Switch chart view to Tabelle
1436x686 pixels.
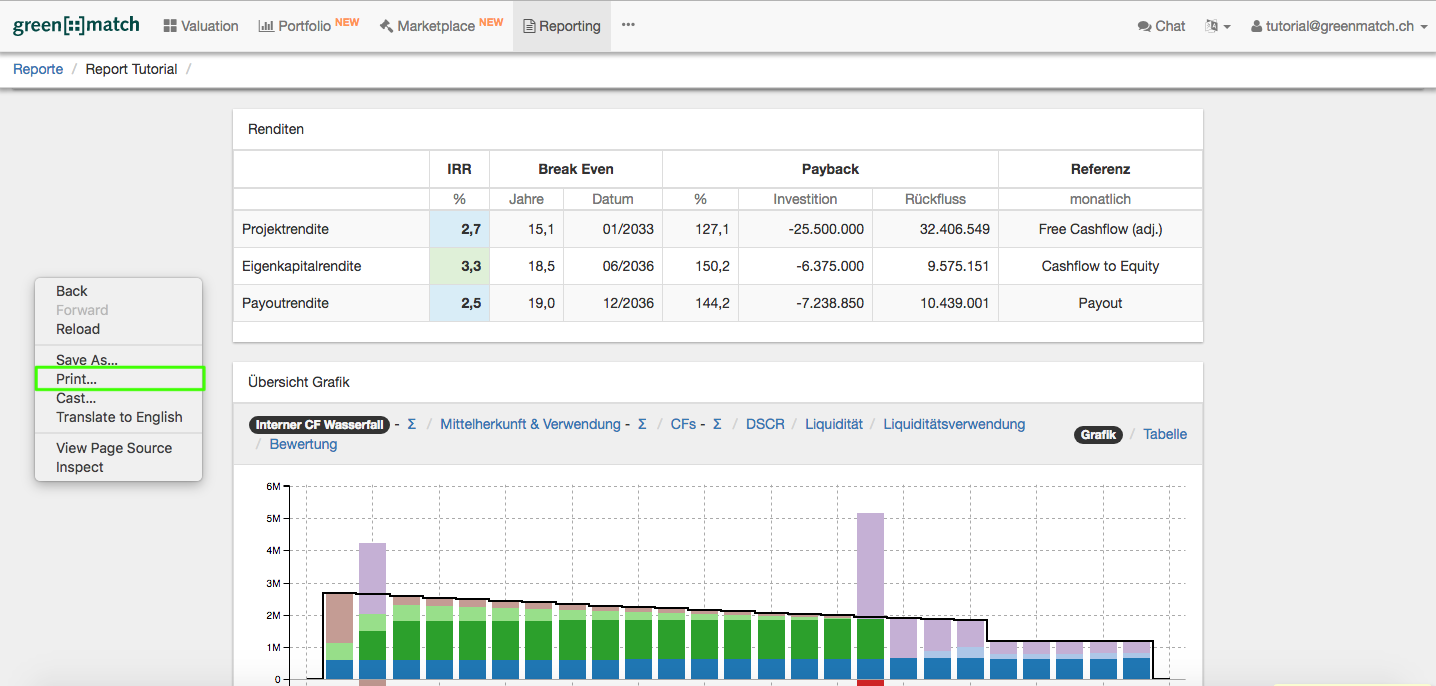(x=1165, y=434)
